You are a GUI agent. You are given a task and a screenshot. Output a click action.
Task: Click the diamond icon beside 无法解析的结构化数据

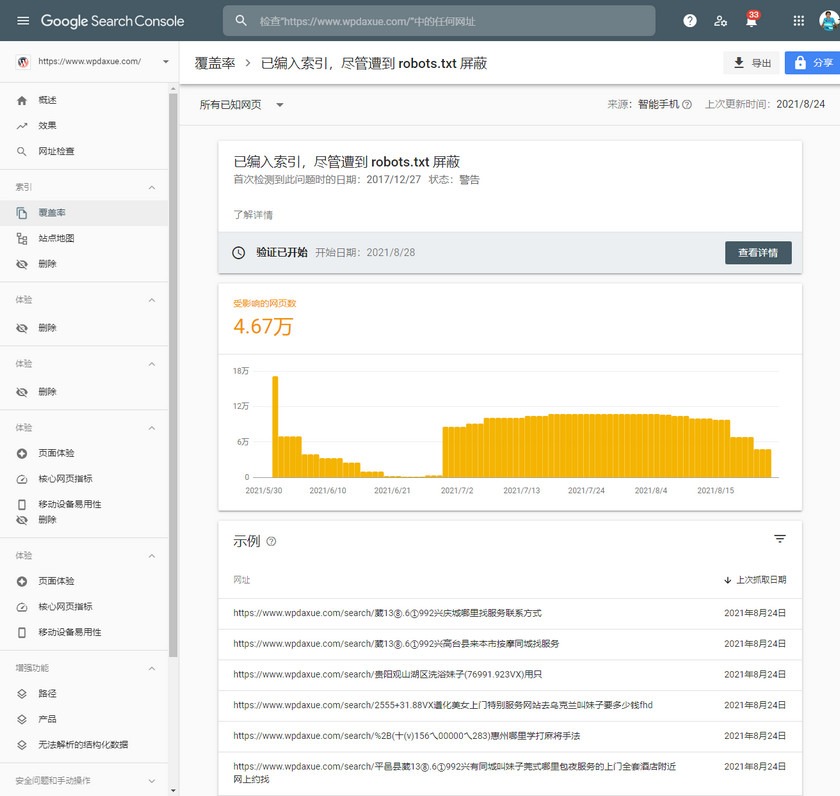[21, 745]
